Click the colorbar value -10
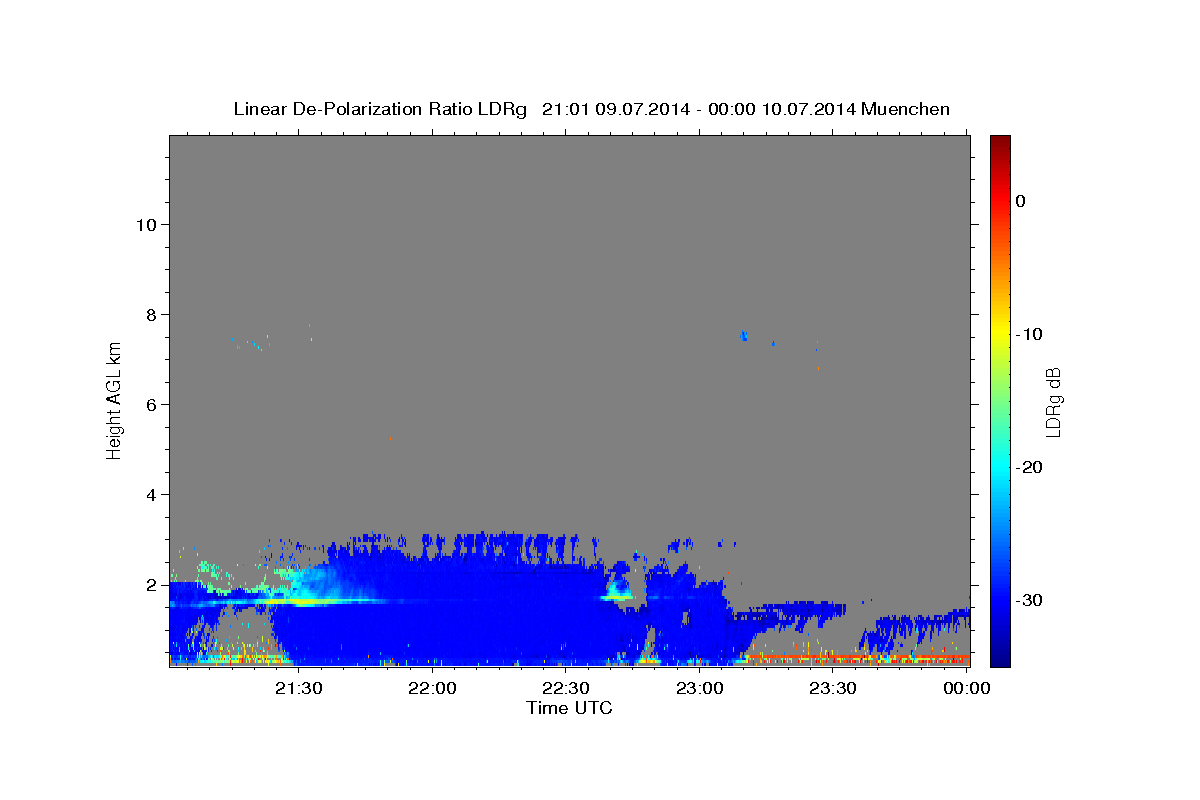The width and height of the screenshot is (1200, 800). (1029, 334)
